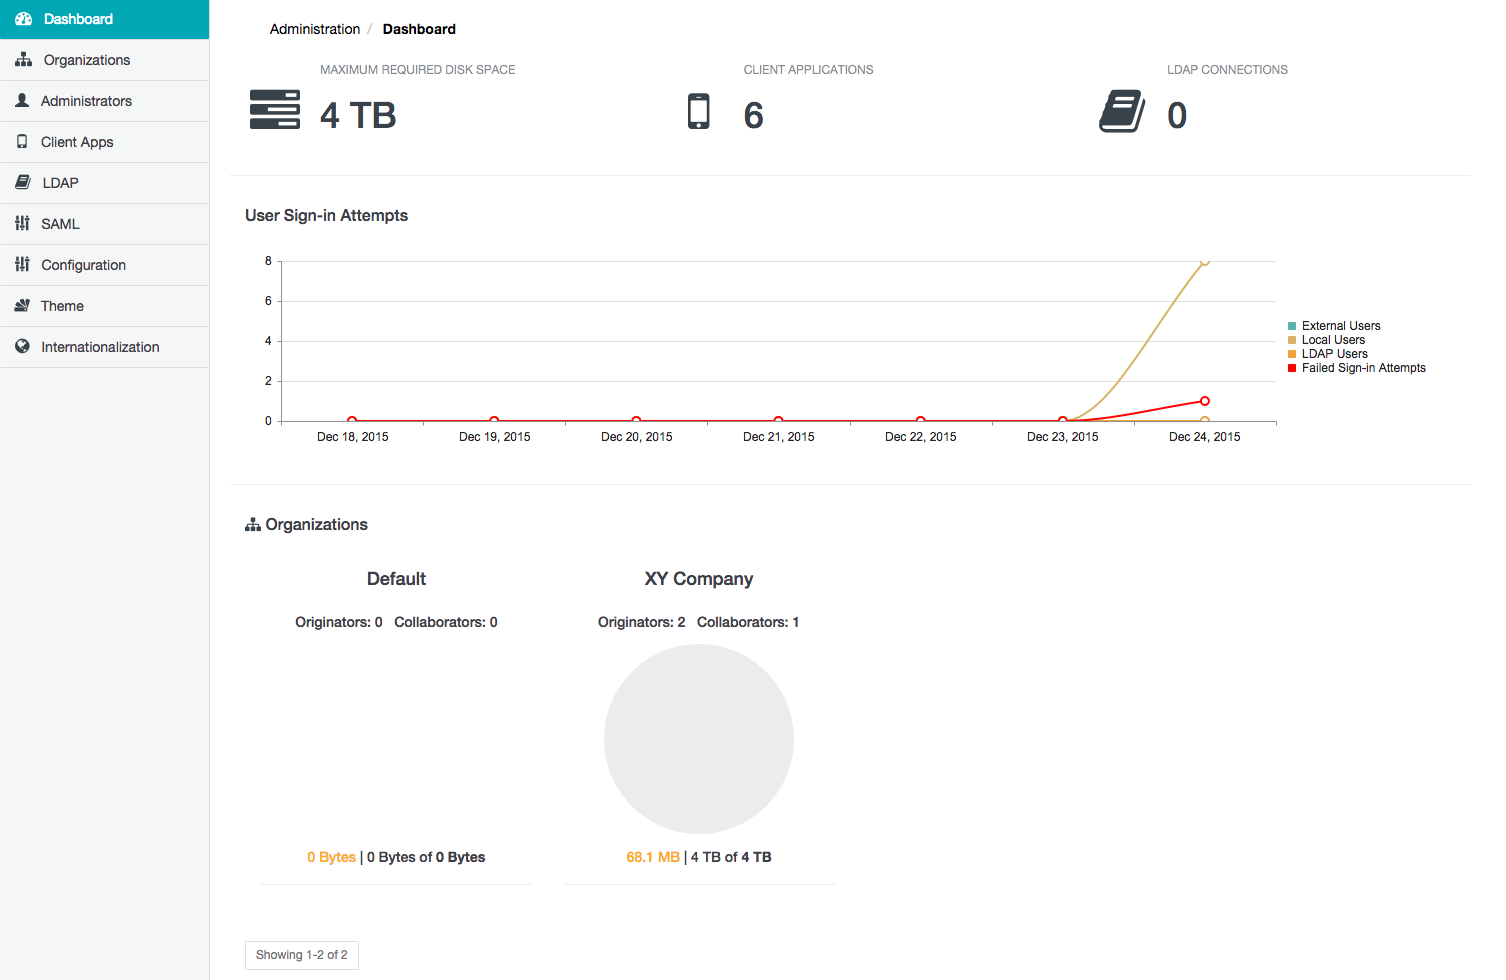Open the XY Company organization
Image resolution: width=1506 pixels, height=980 pixels.
coord(698,579)
